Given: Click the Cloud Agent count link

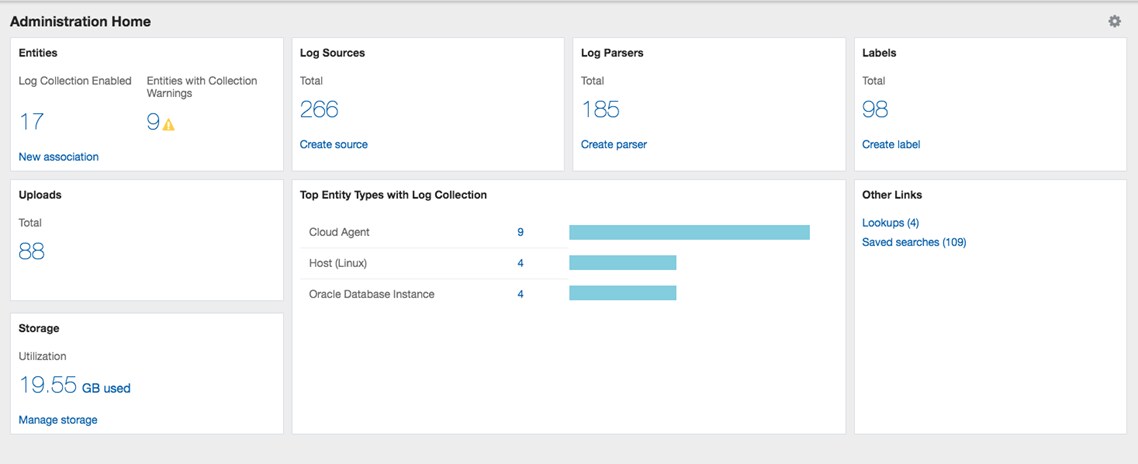Looking at the screenshot, I should 520,232.
